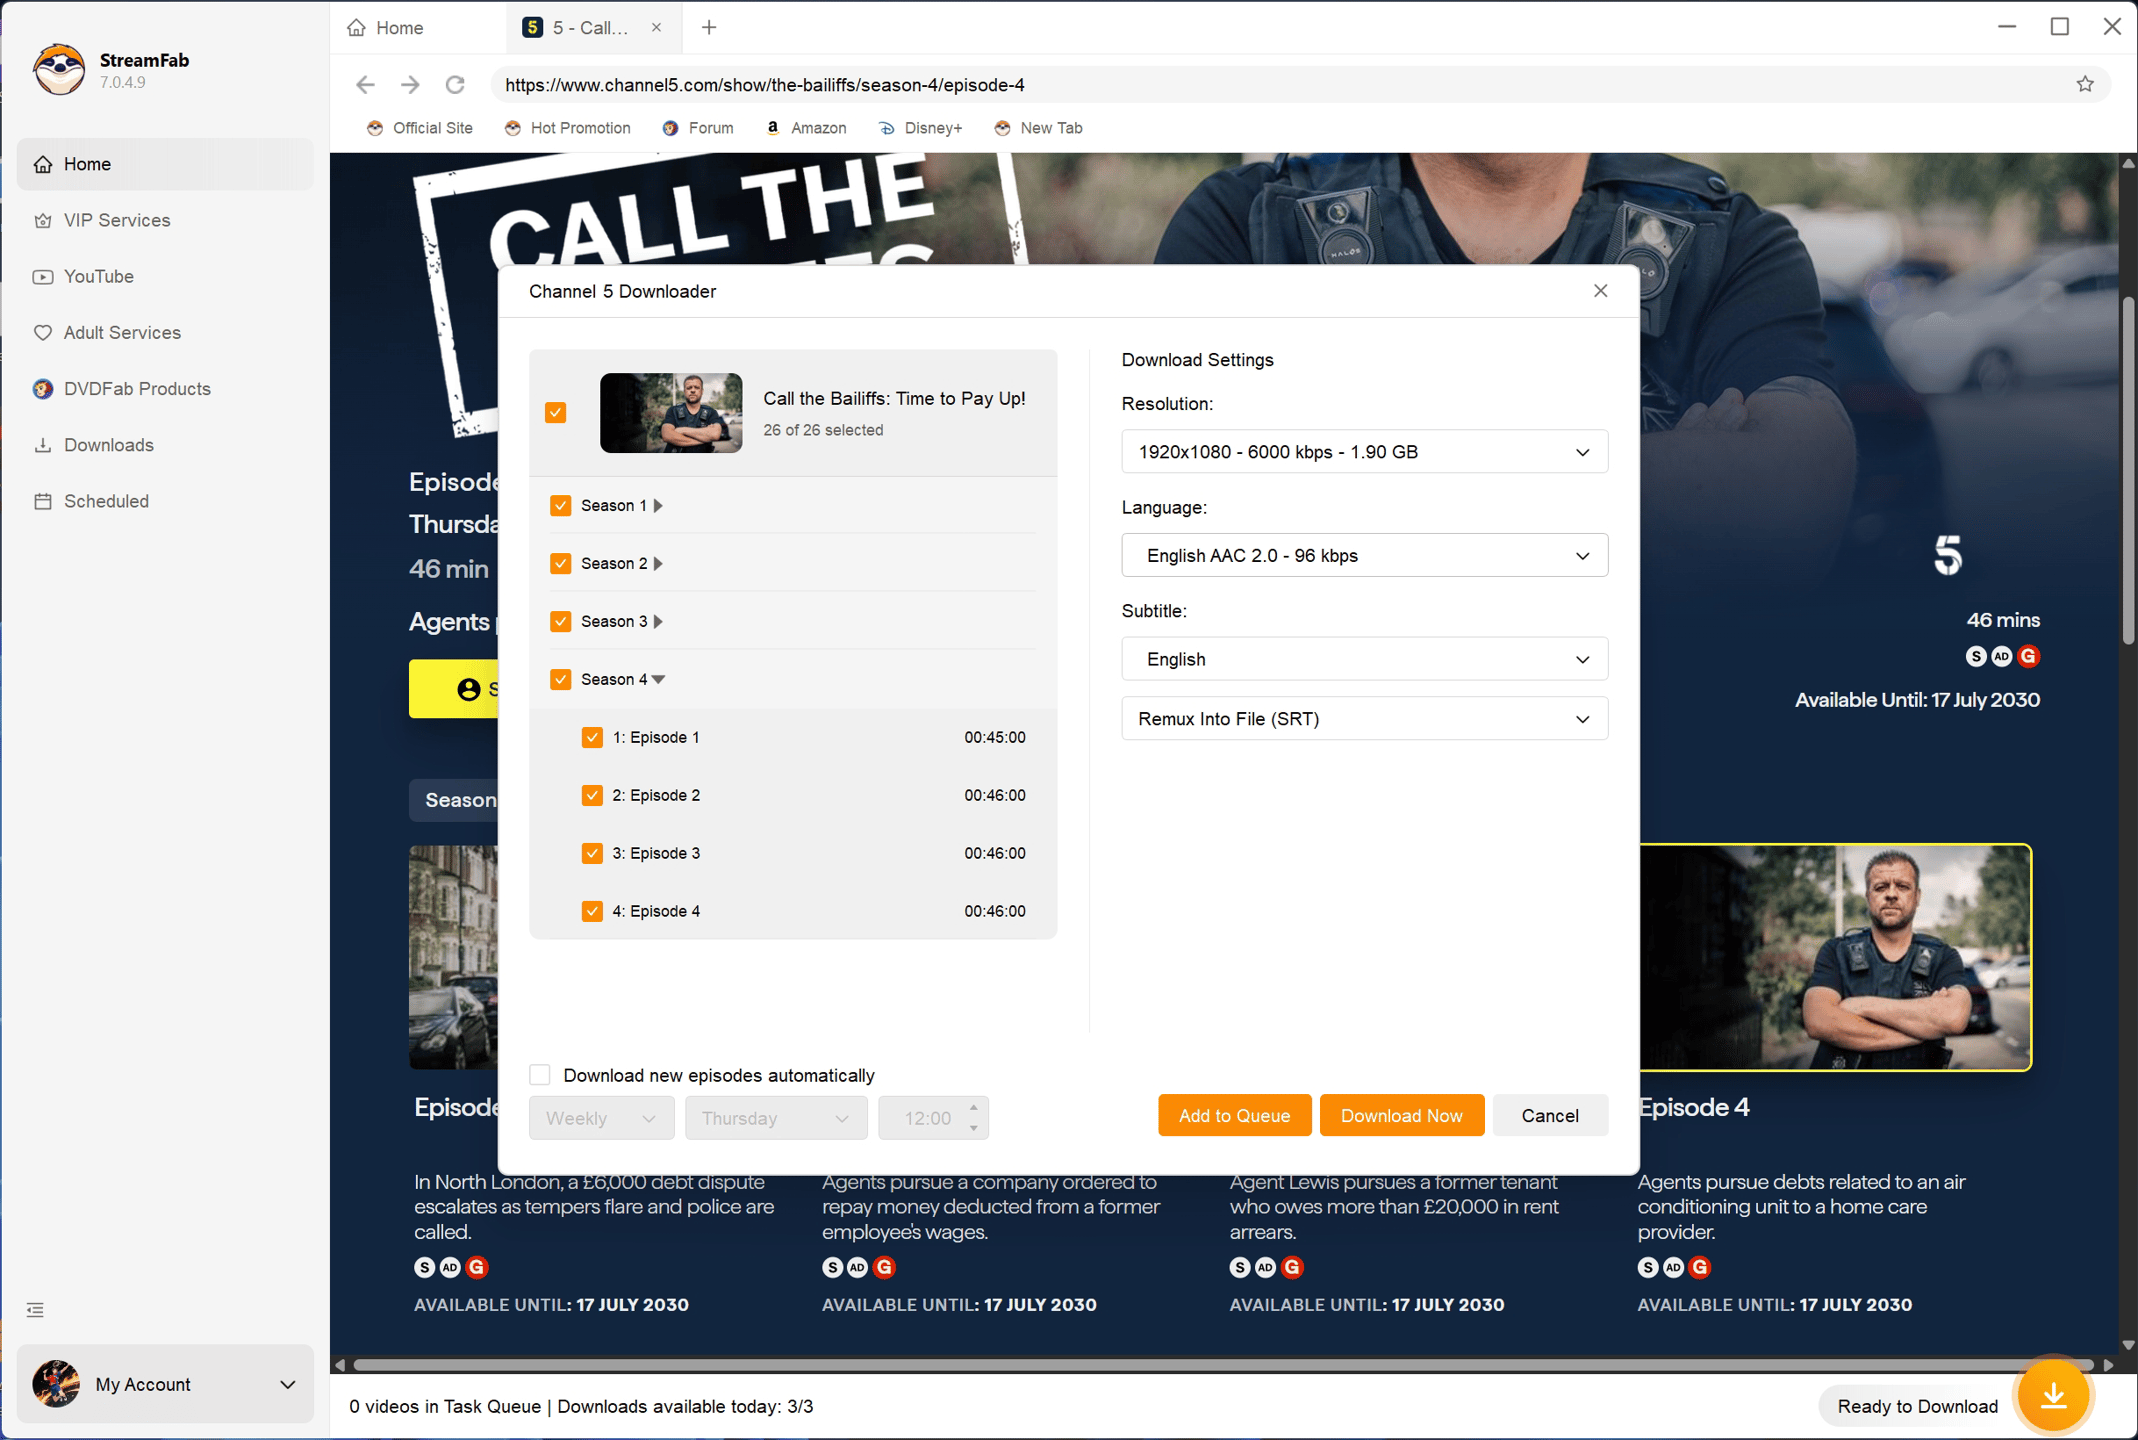This screenshot has height=1440, width=2138.
Task: Open the Downloads sidebar section
Action: (x=165, y=445)
